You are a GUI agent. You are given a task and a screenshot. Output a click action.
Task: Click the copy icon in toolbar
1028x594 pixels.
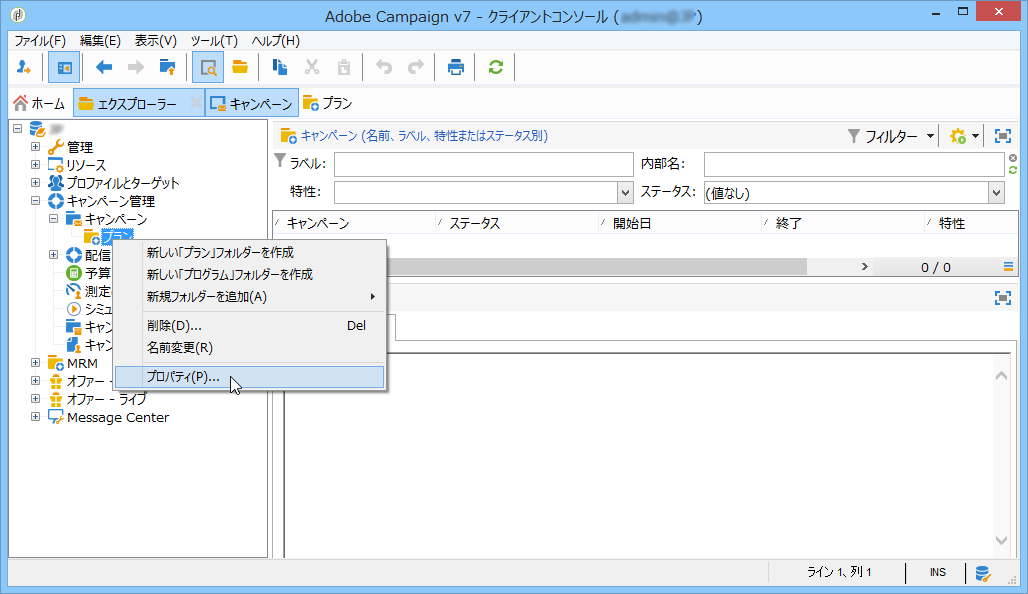tap(280, 67)
